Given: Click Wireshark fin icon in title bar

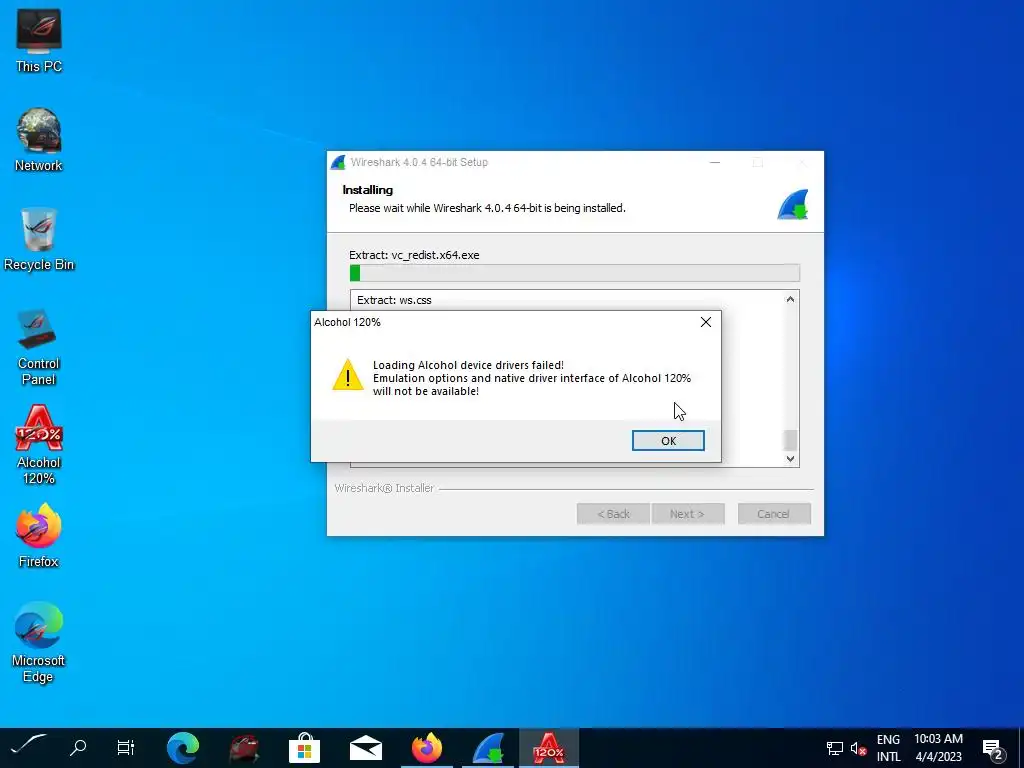Looking at the screenshot, I should [338, 163].
